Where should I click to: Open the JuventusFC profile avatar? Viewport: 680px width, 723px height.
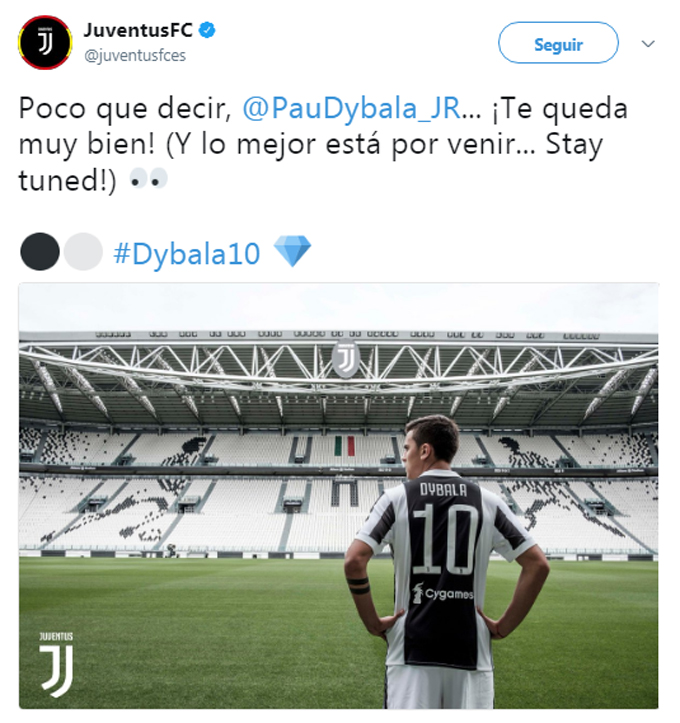(x=45, y=42)
